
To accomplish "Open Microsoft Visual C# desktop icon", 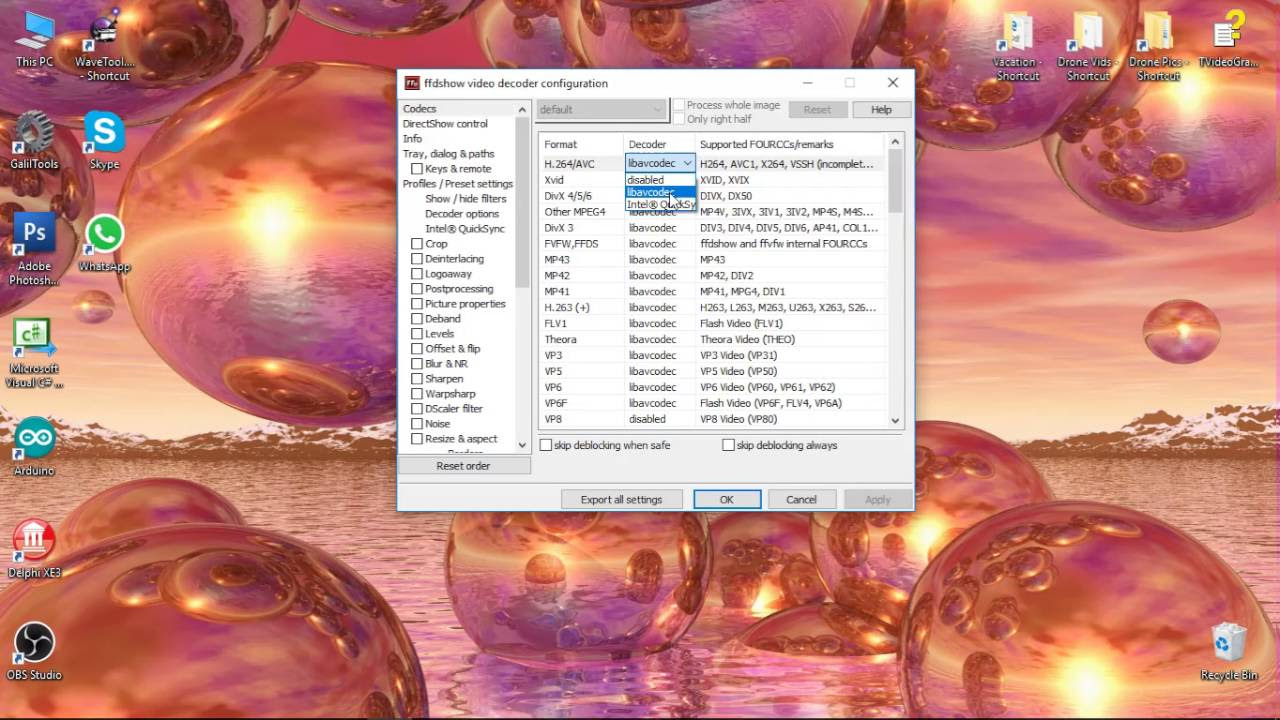I will [34, 354].
